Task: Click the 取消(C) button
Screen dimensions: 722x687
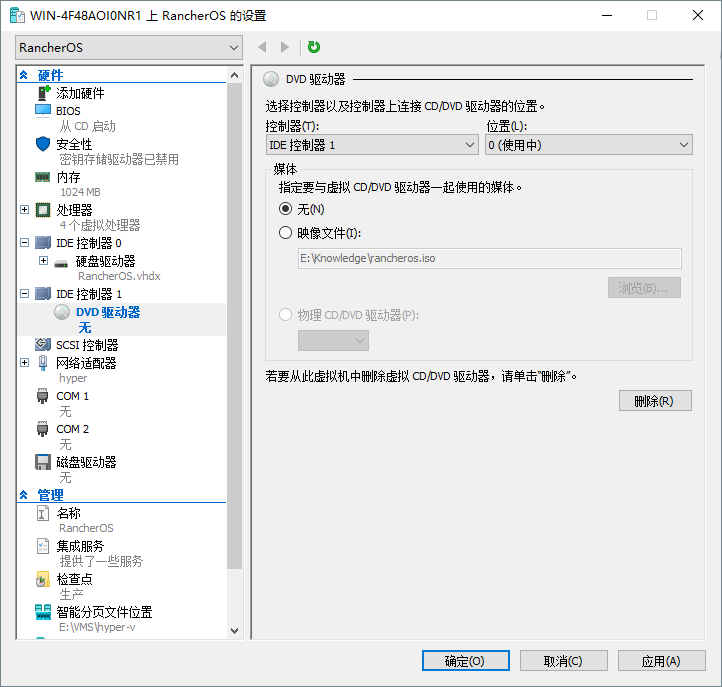Action: pos(564,661)
